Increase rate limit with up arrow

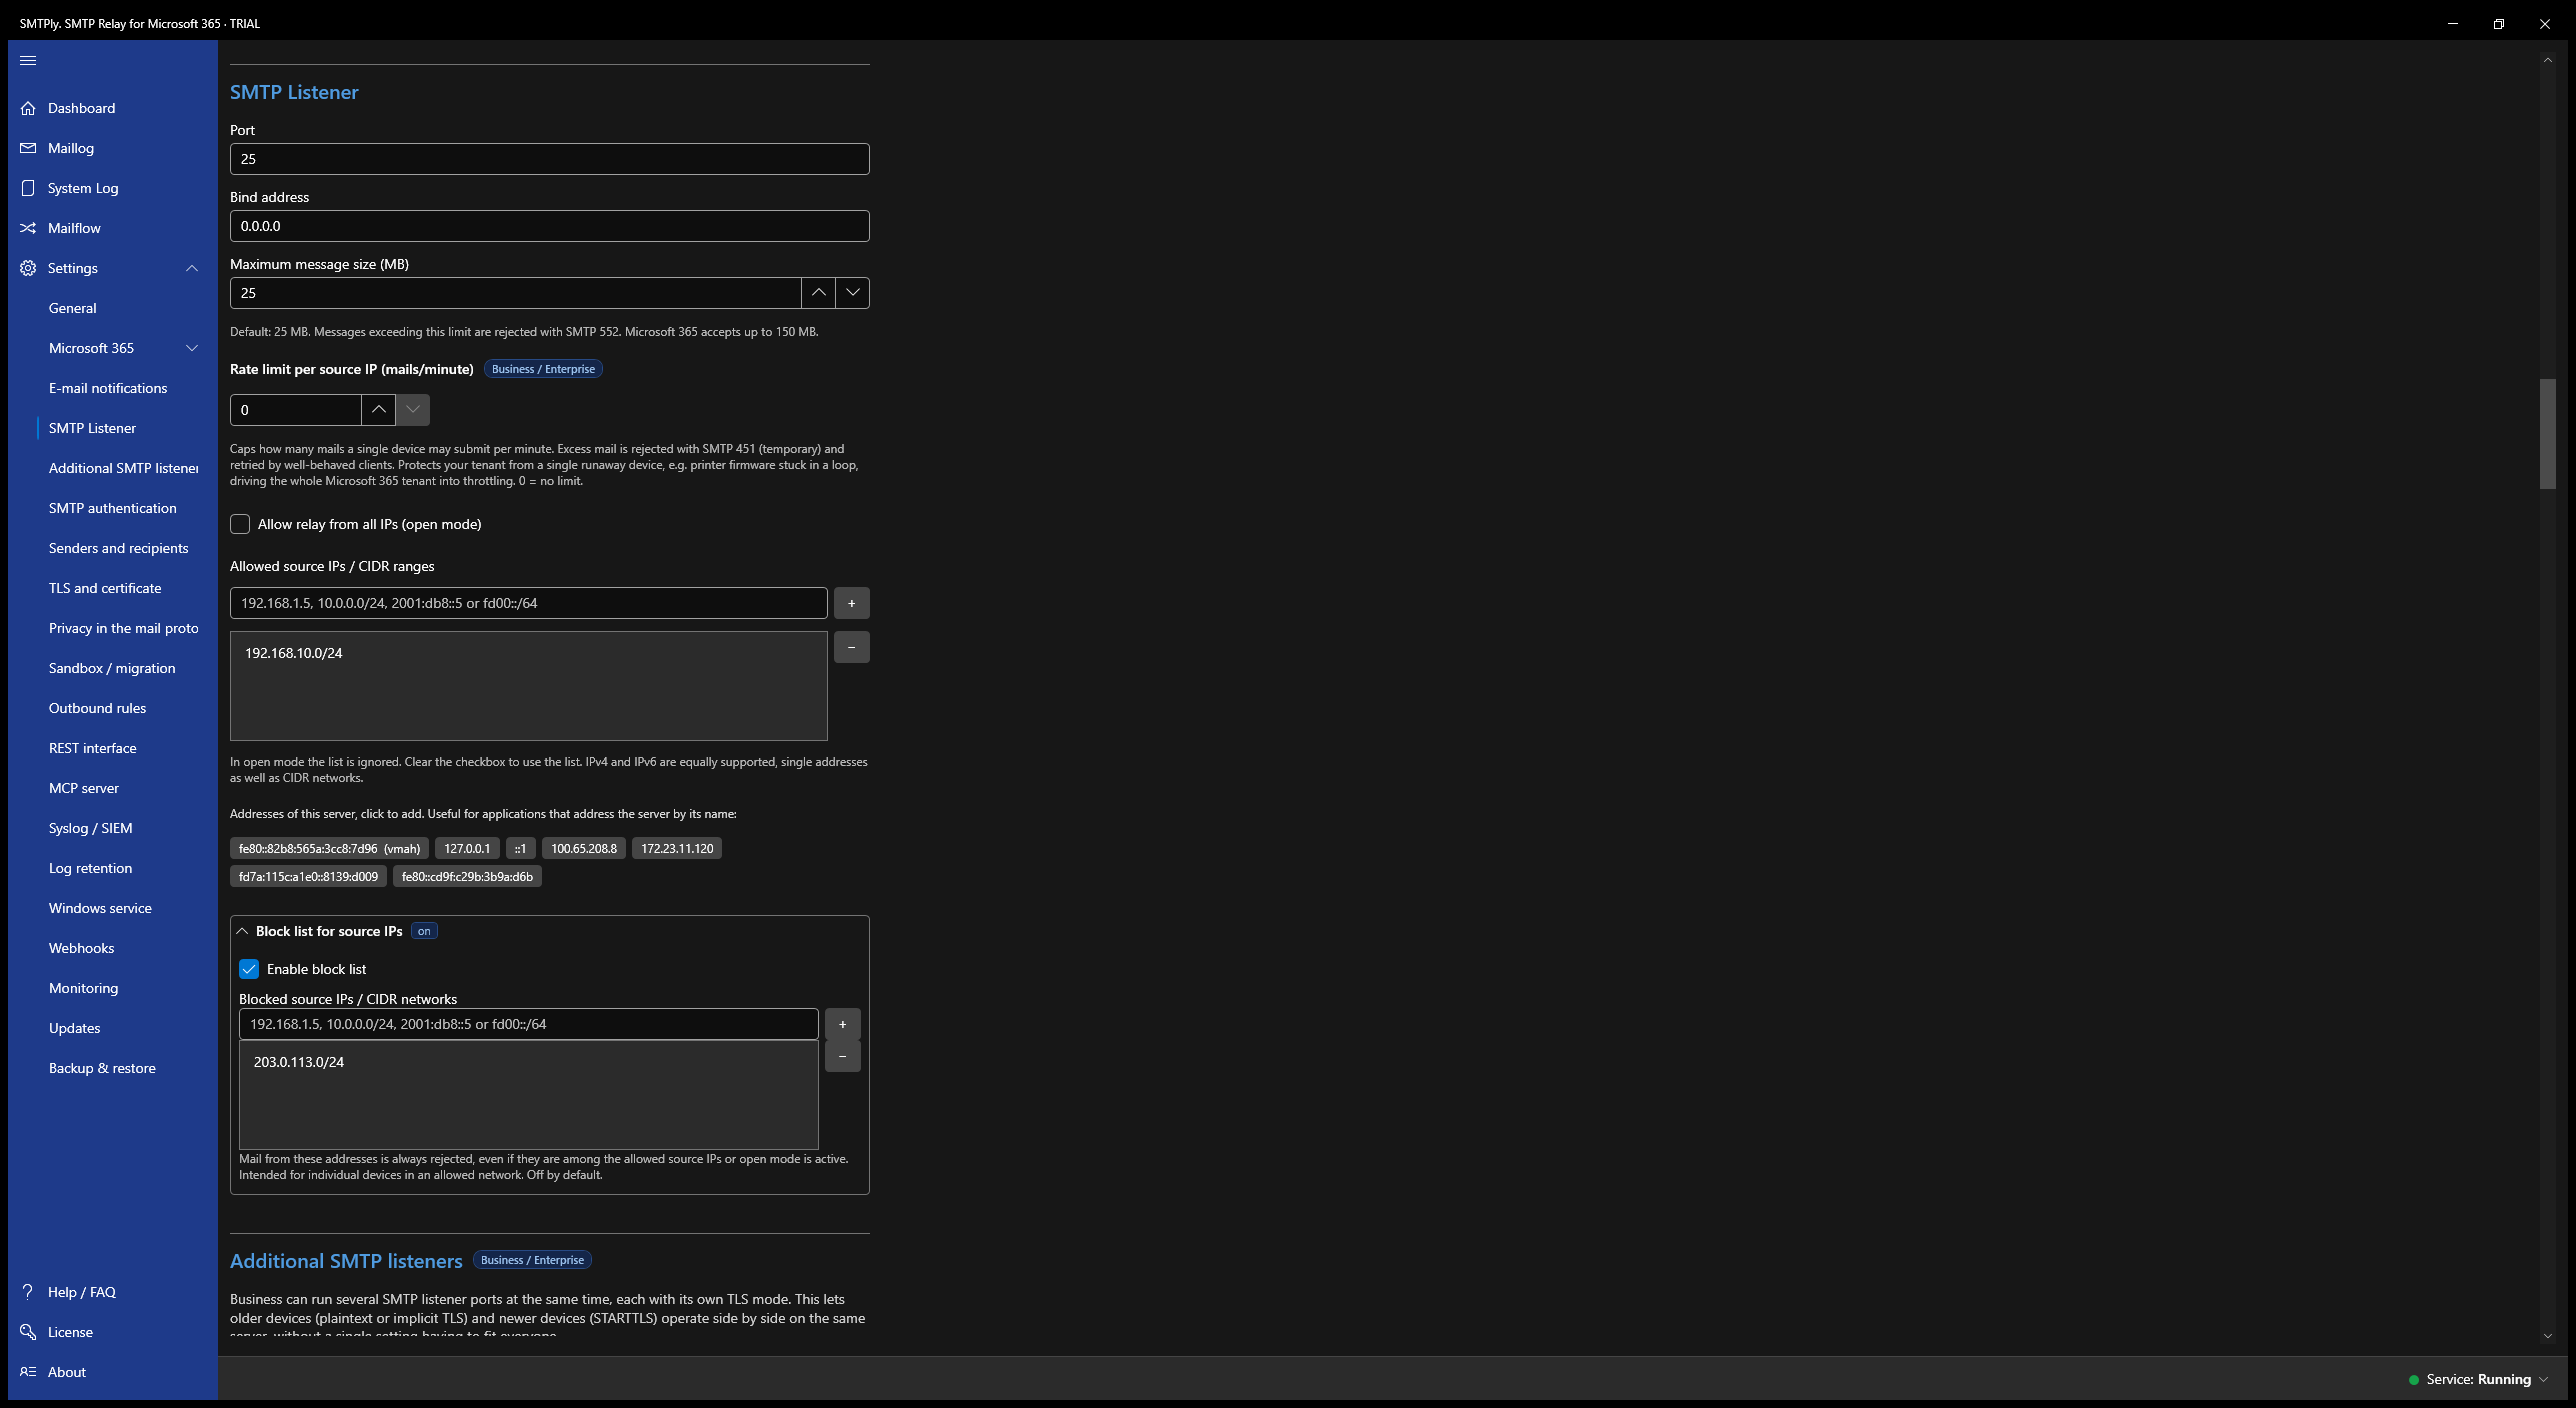378,410
